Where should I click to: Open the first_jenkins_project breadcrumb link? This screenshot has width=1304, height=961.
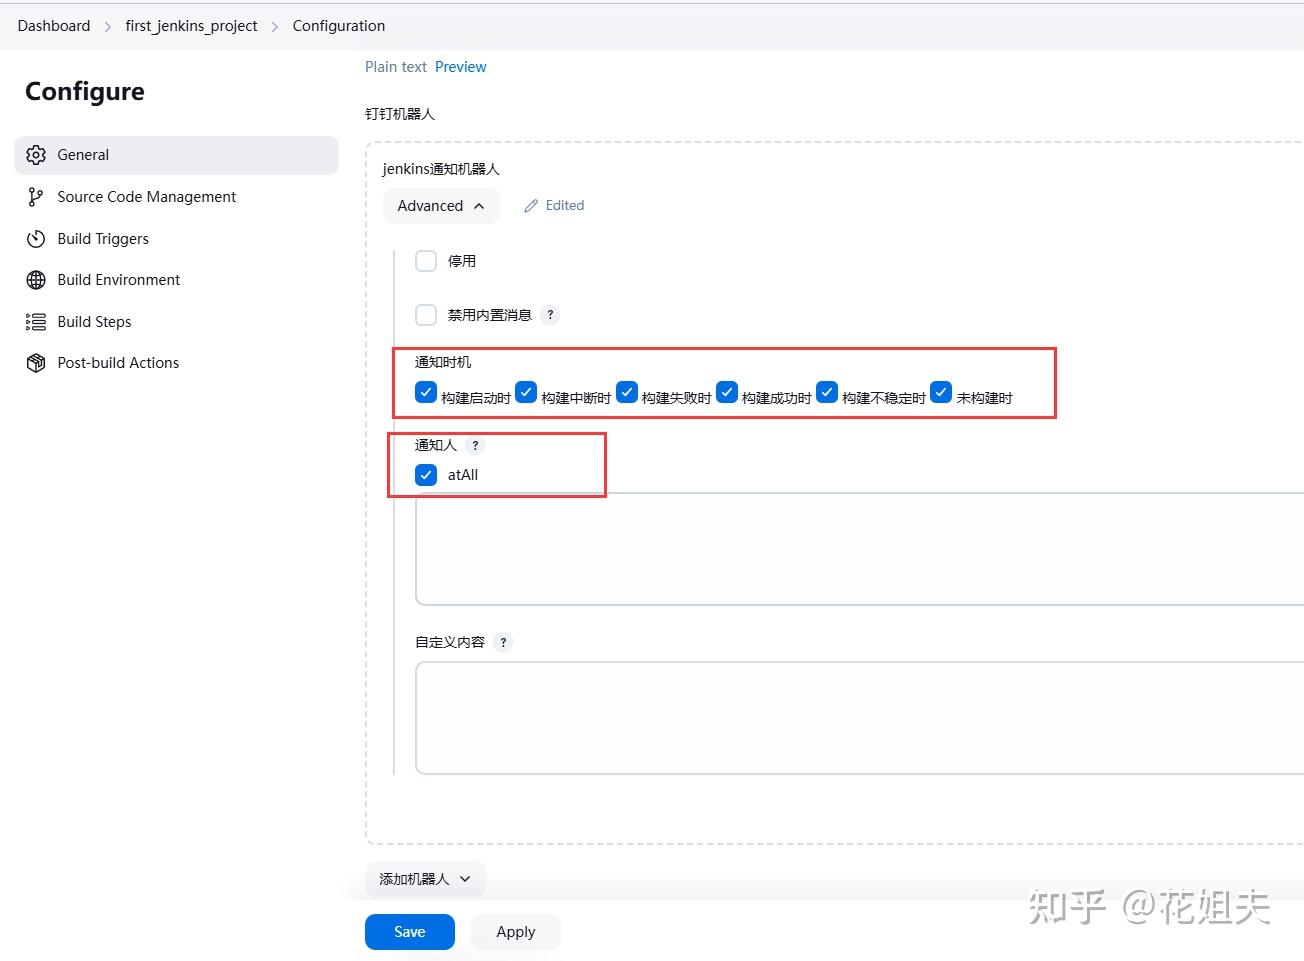point(191,26)
